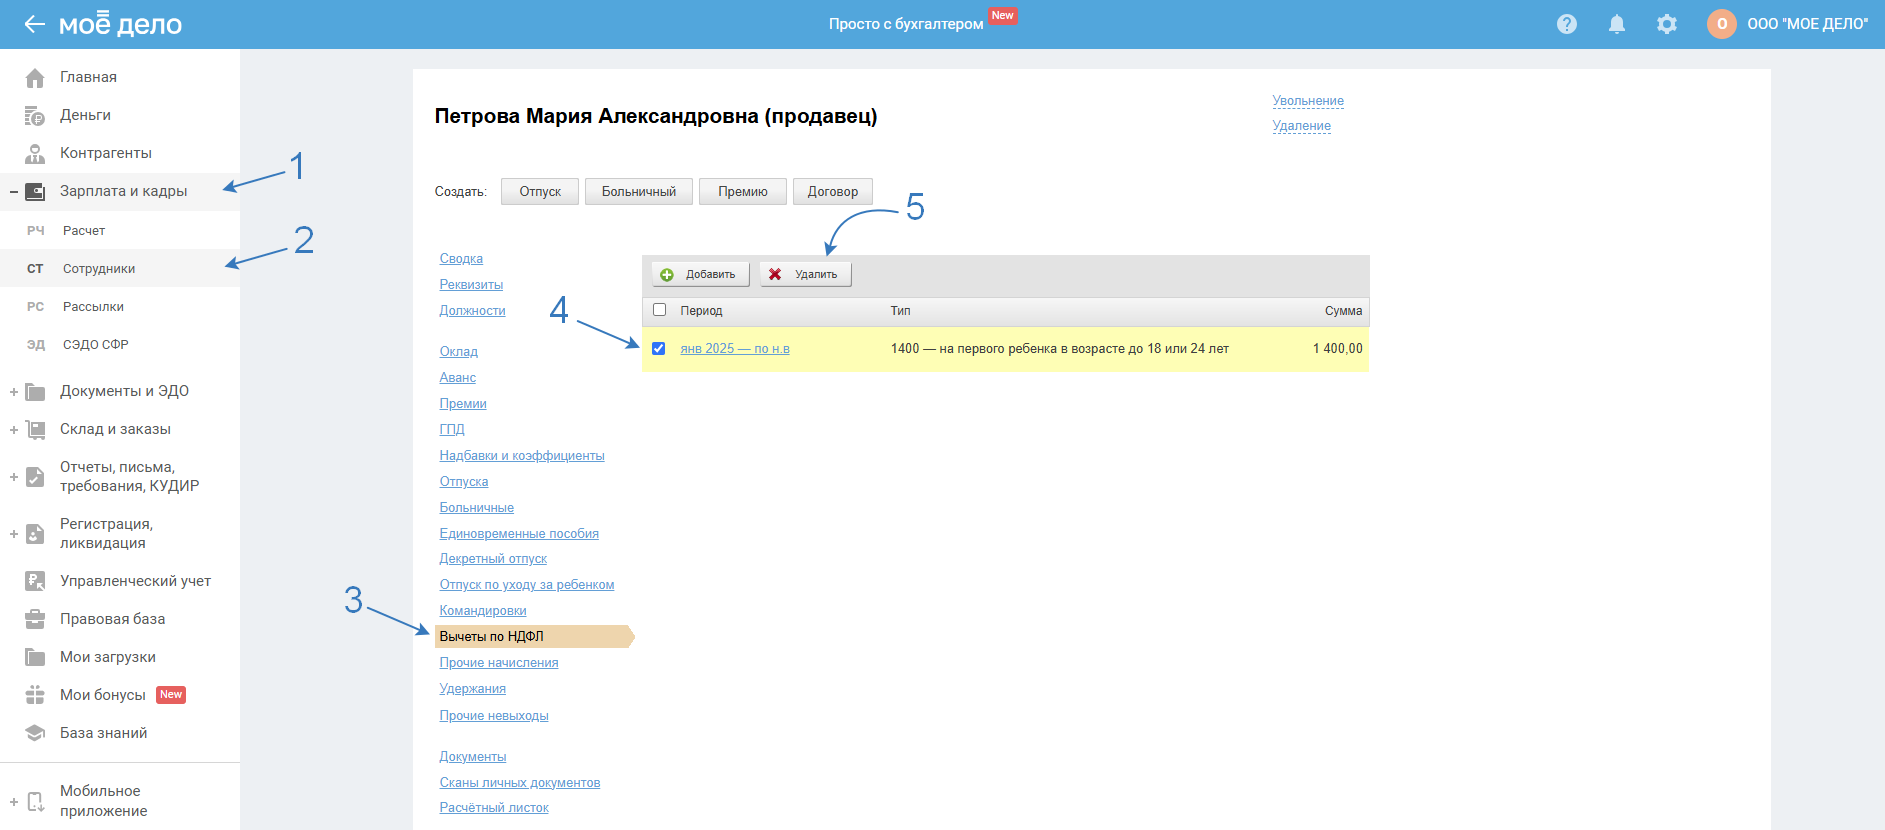Expand the Мобильное приложение section
This screenshot has height=830, width=1885.
[x=14, y=802]
